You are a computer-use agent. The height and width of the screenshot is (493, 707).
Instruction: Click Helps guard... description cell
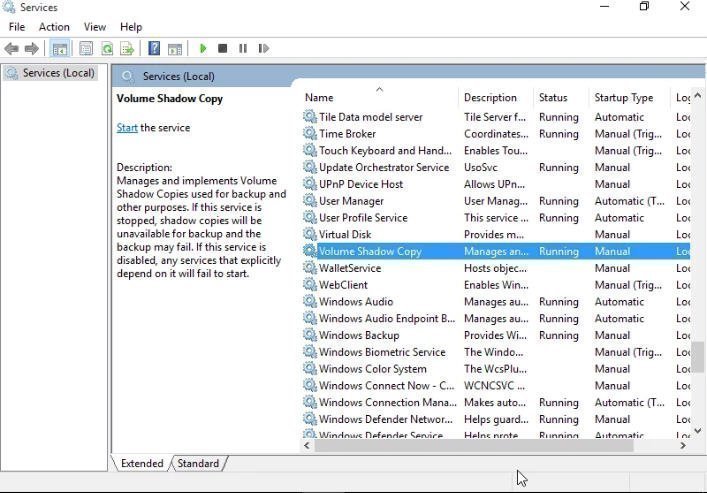[x=496, y=419]
